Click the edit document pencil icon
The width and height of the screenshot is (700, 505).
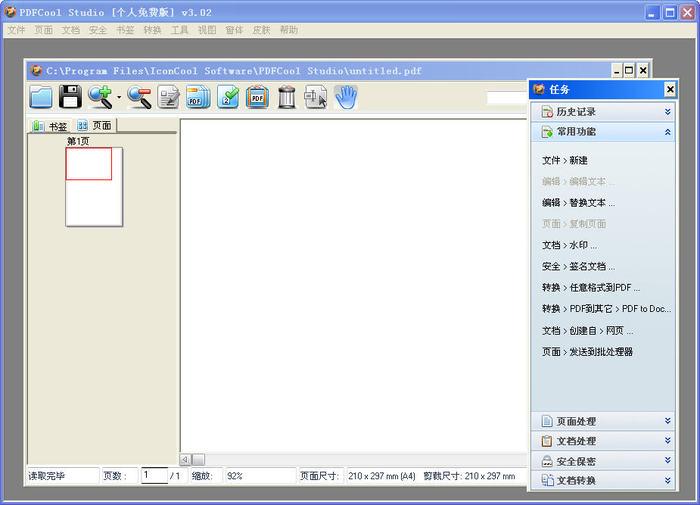tap(168, 97)
